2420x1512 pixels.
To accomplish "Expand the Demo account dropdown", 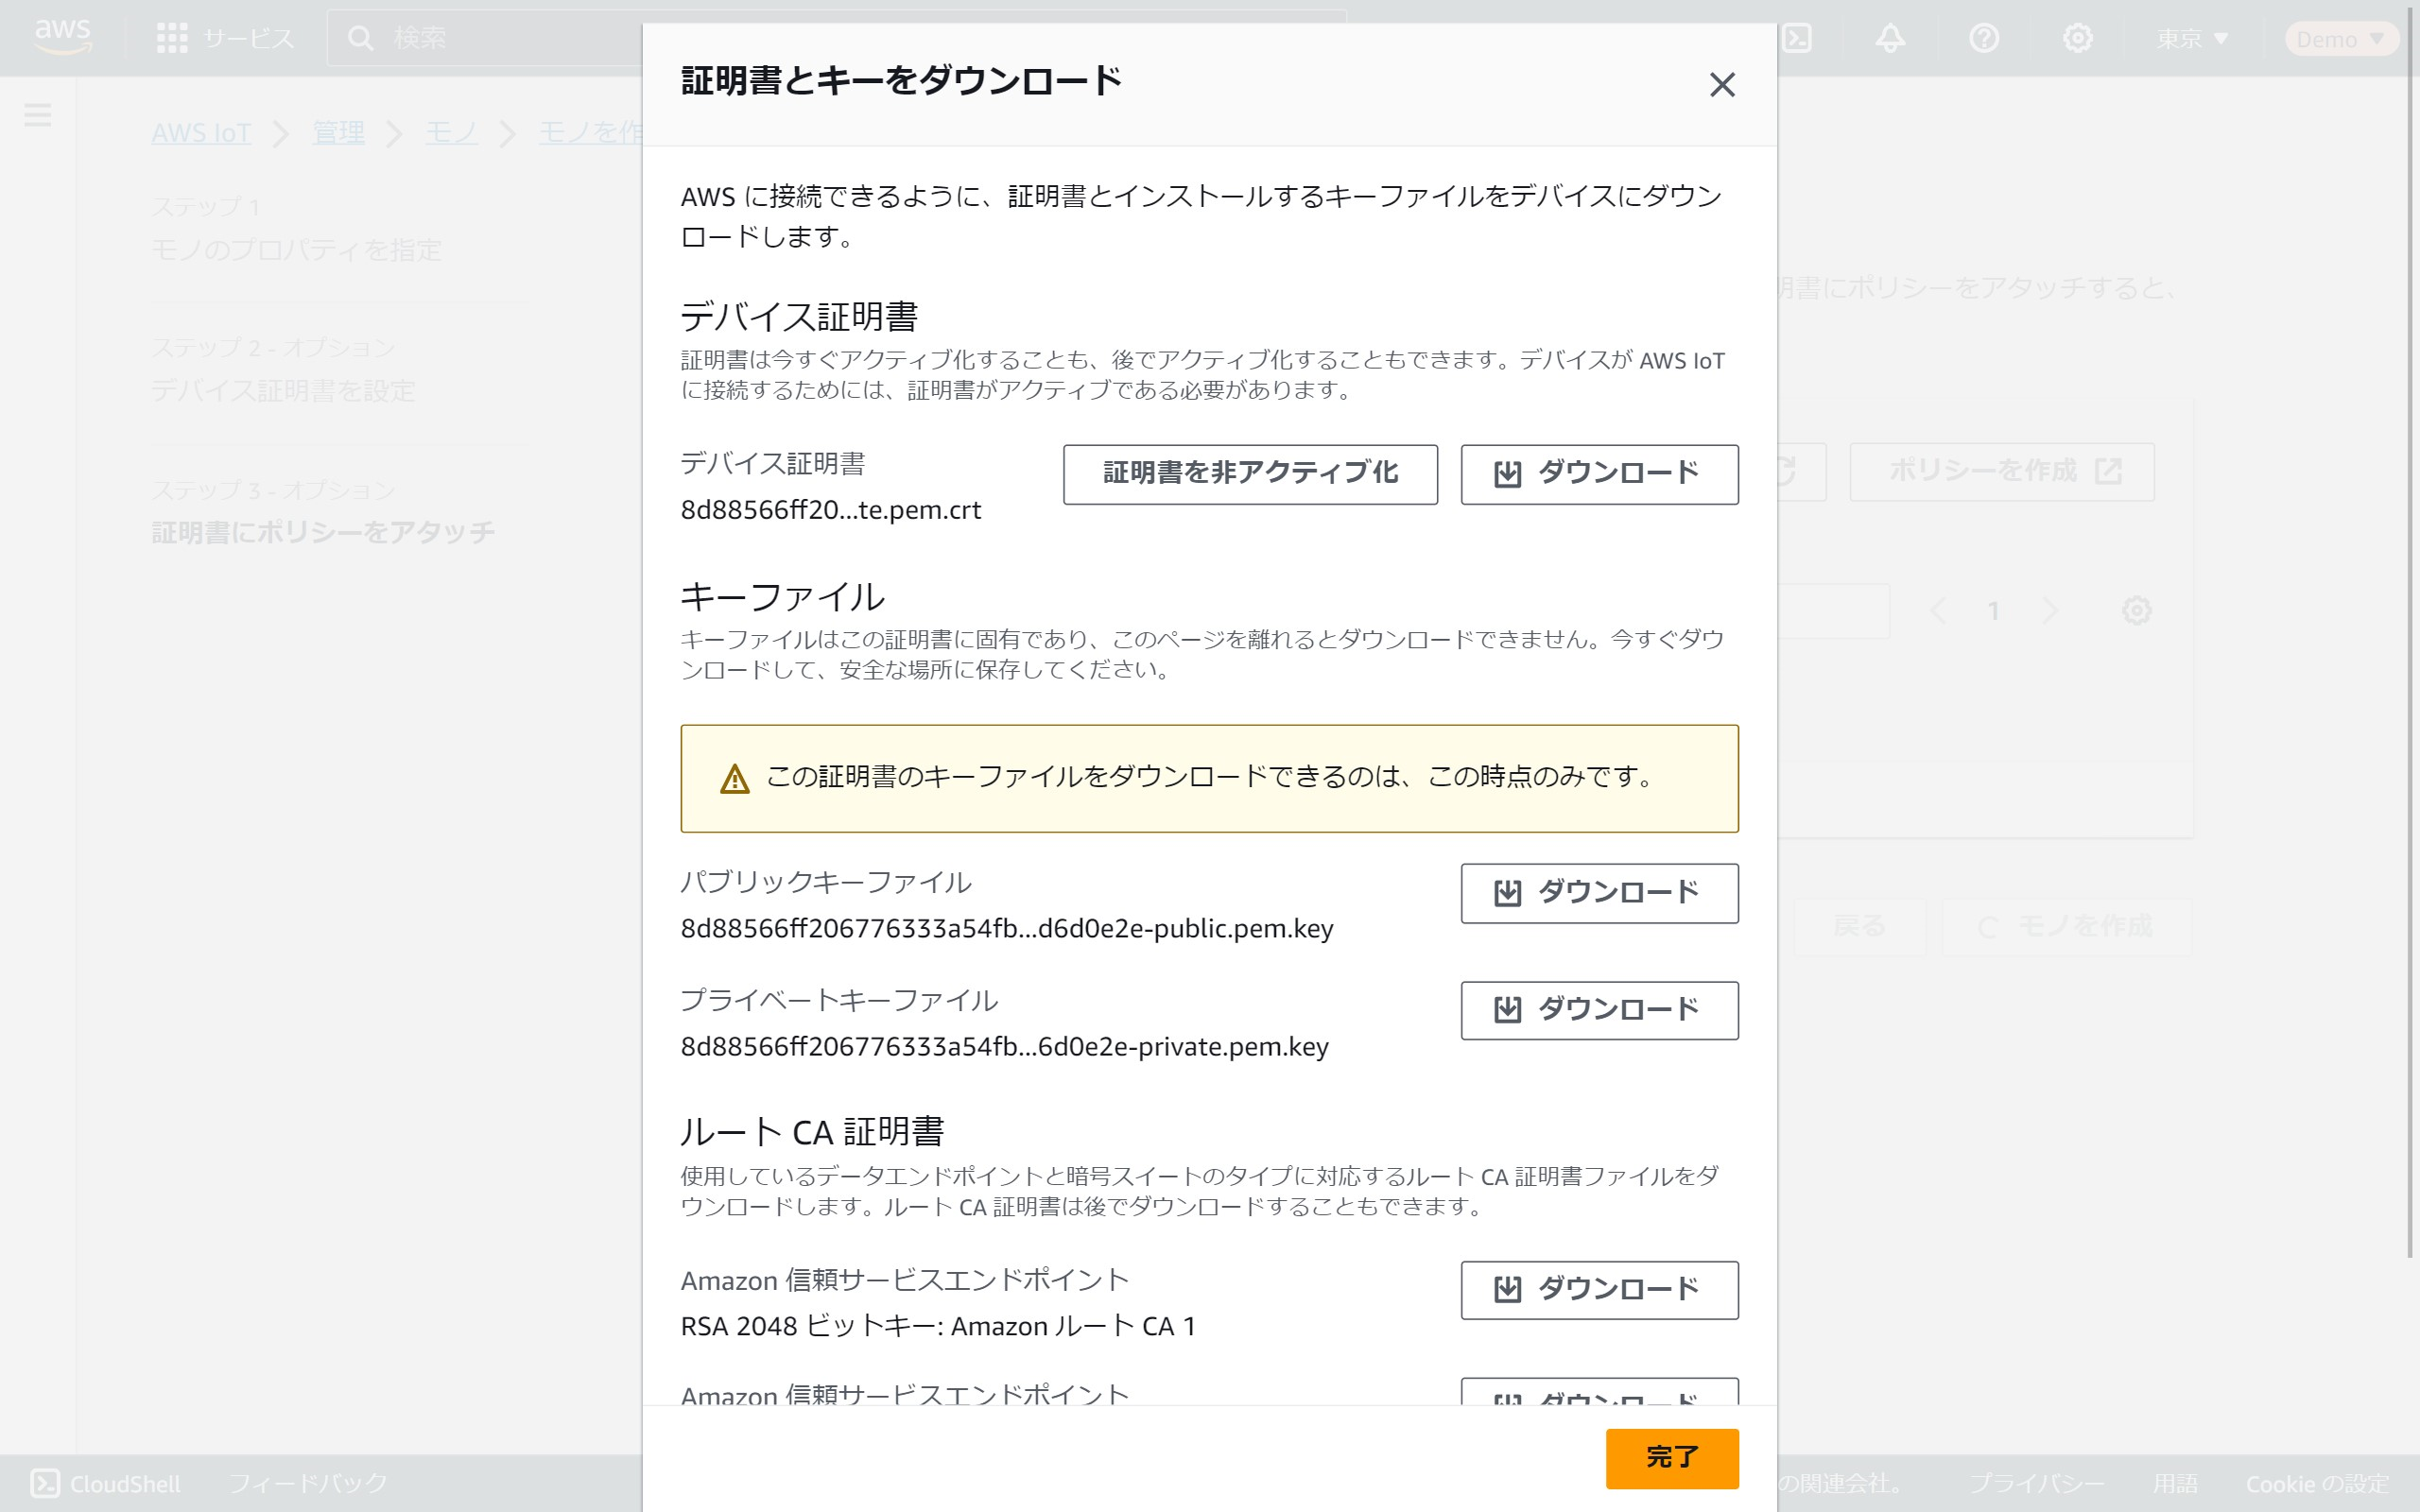I will click(x=2340, y=38).
